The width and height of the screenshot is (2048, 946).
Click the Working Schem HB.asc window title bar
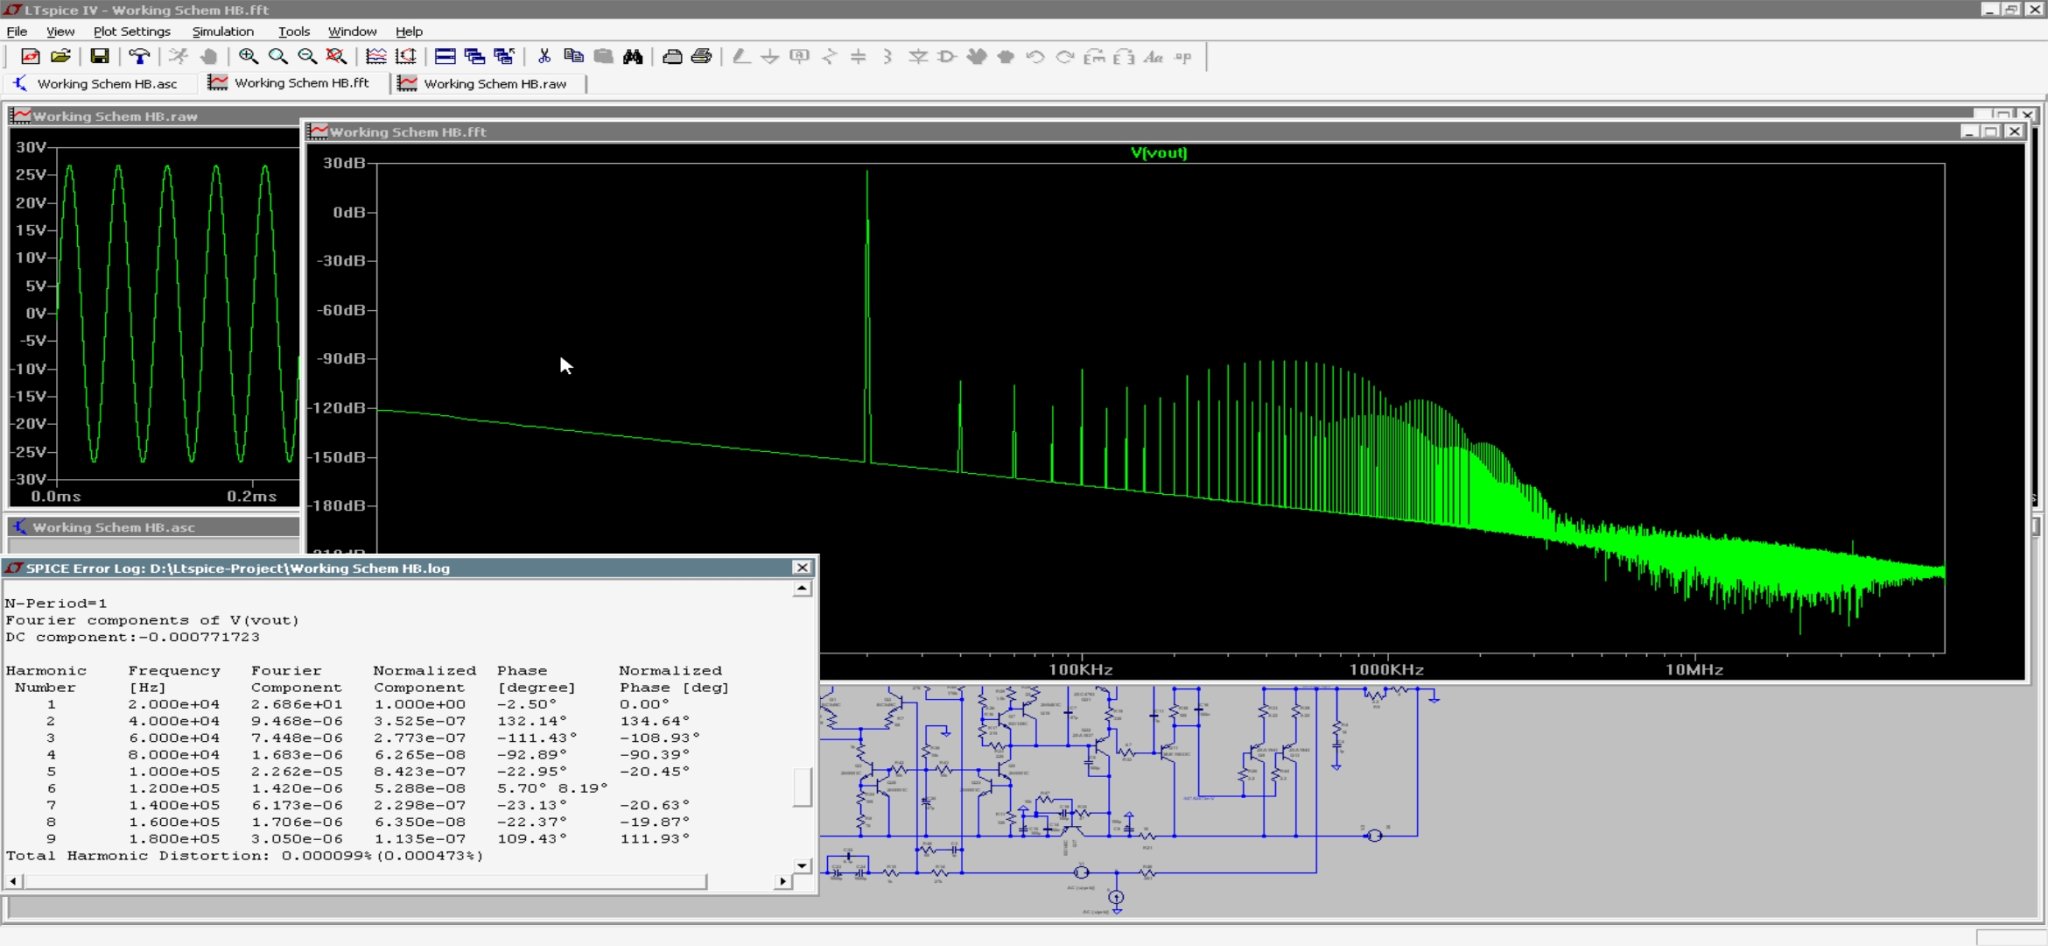(154, 527)
